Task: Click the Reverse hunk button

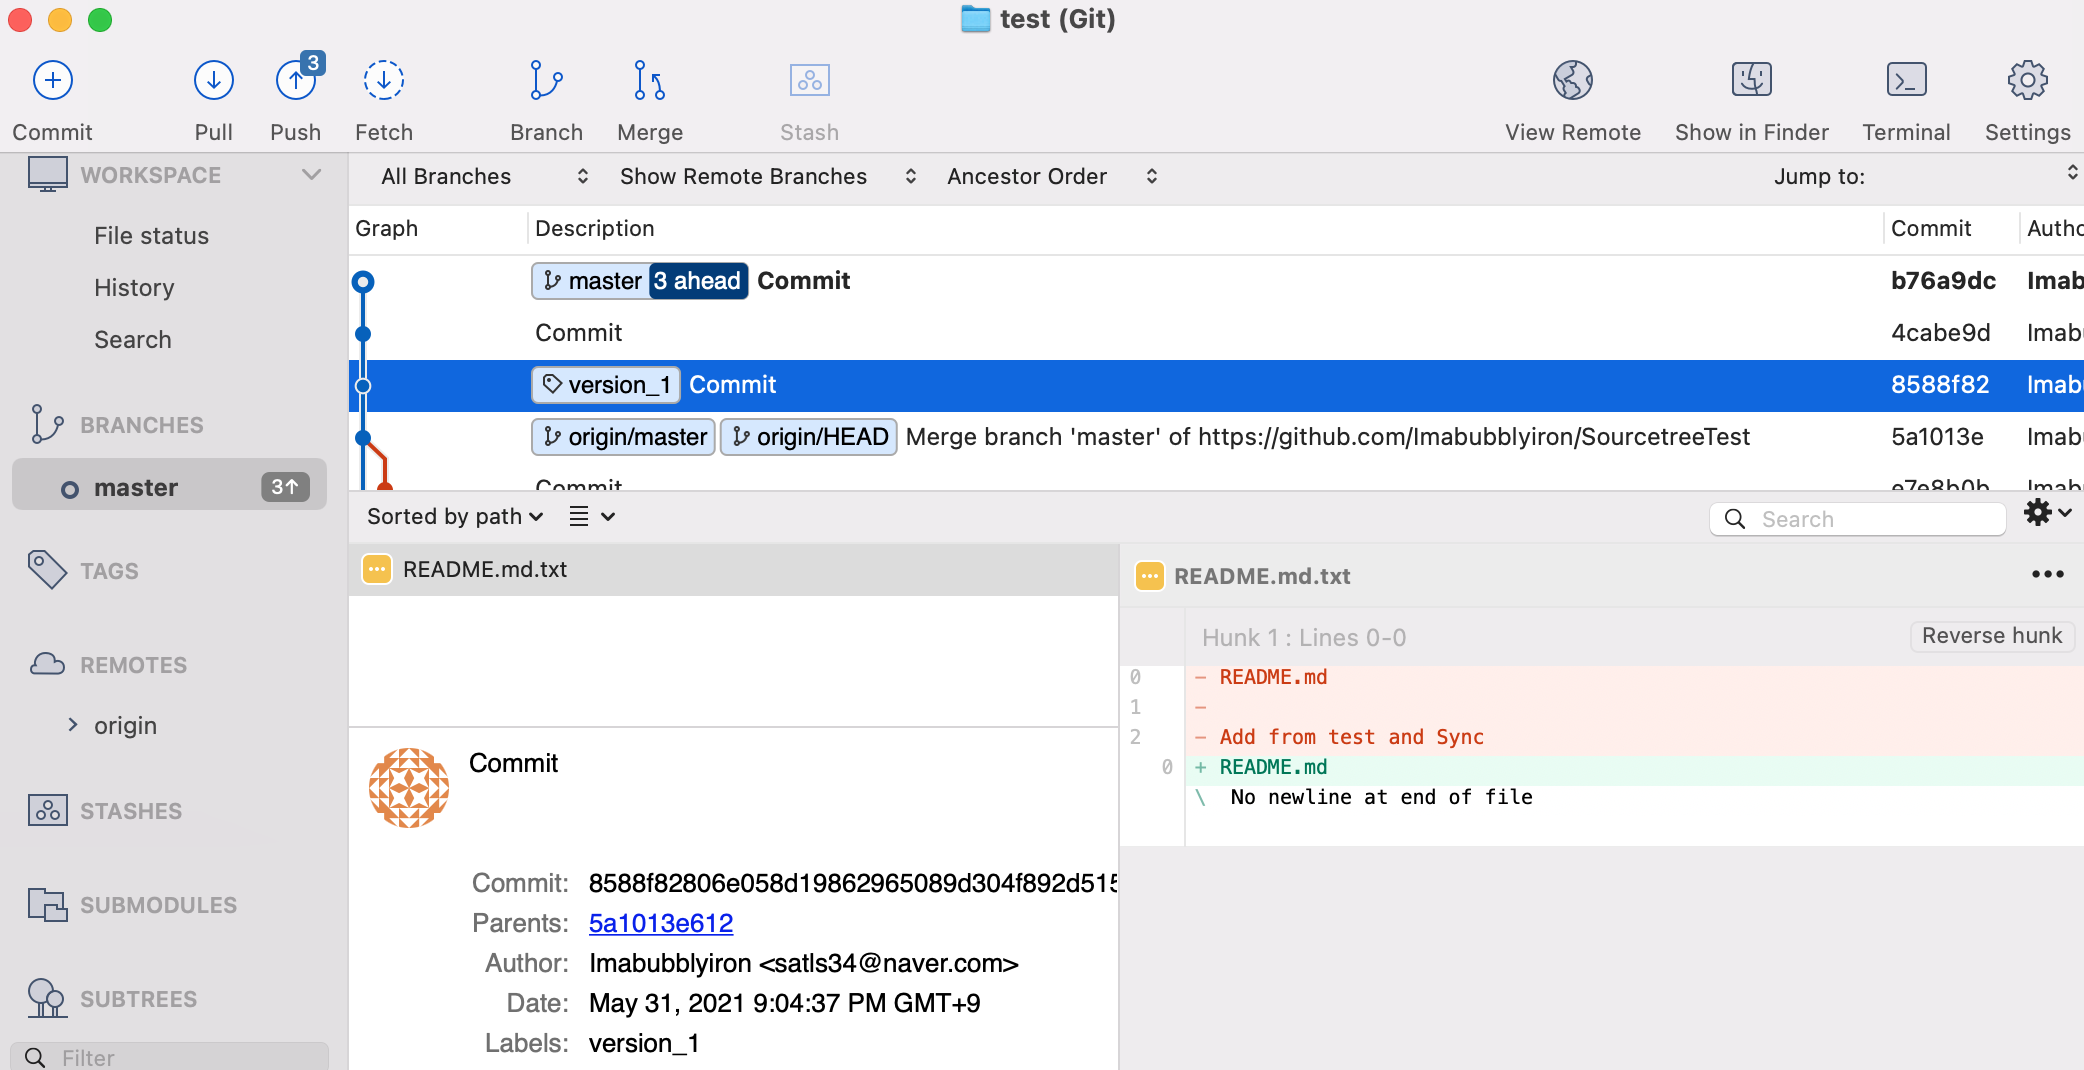Action: coord(1992,636)
